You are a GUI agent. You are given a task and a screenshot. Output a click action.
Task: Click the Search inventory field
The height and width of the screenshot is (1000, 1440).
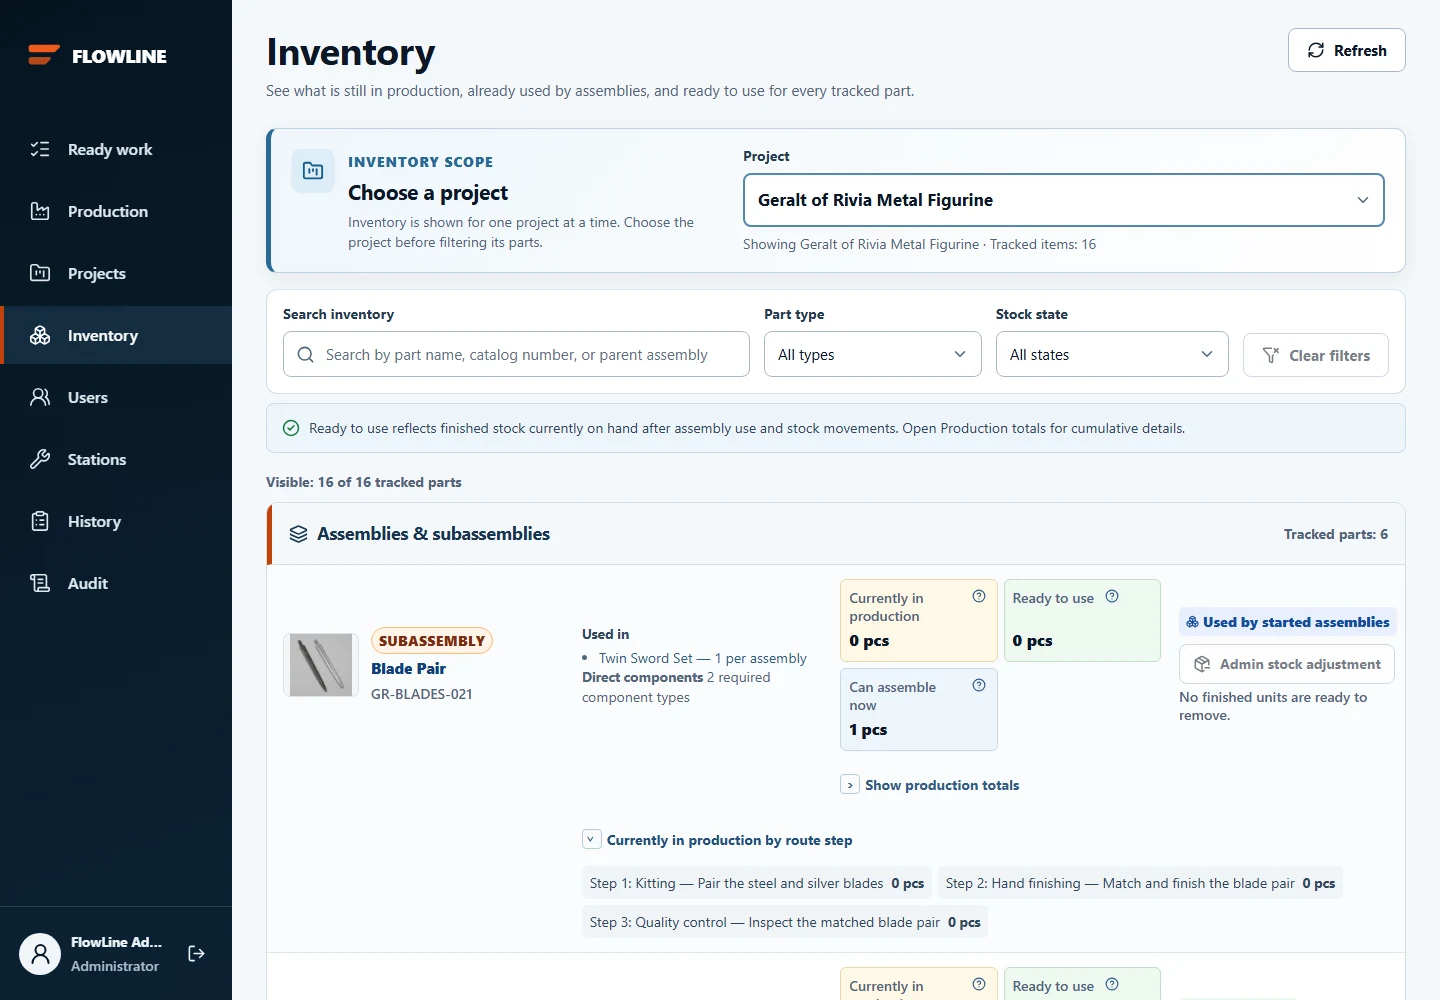516,354
